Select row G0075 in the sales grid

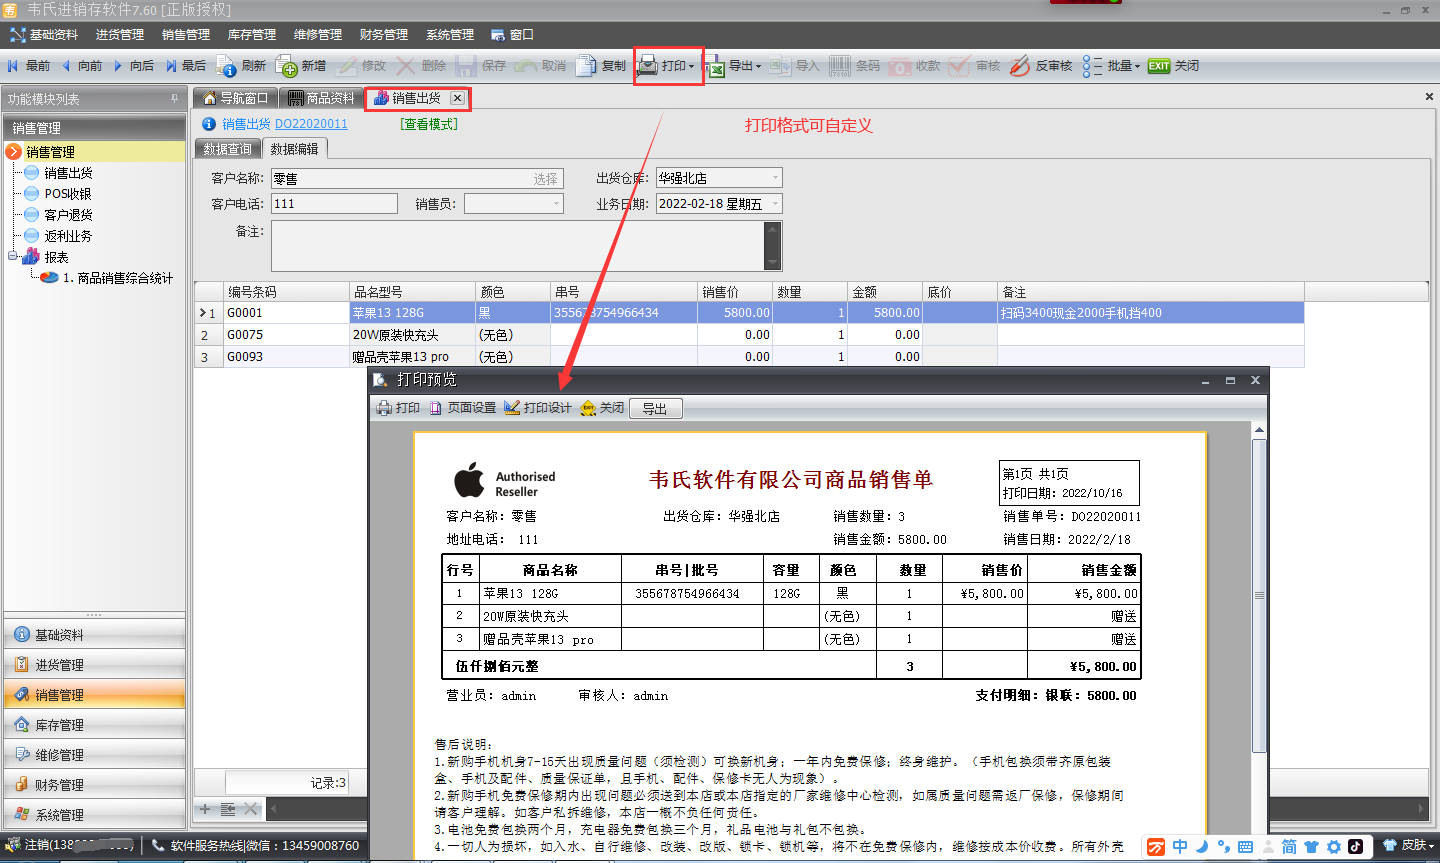point(749,335)
